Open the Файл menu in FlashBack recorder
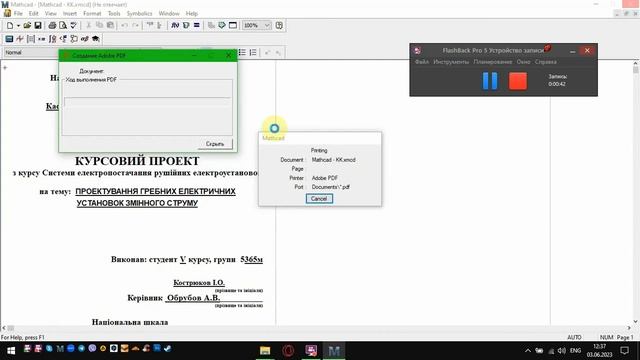Screen dimensions: 640x360 pyautogui.click(x=422, y=62)
